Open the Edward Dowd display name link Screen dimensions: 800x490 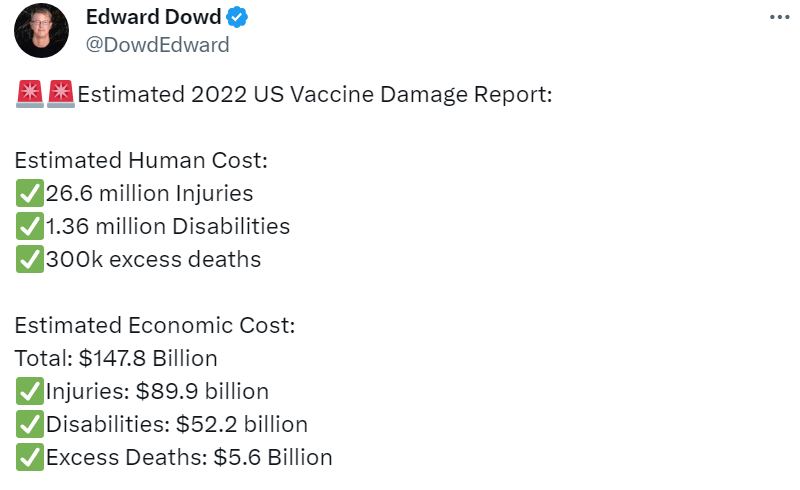(153, 17)
